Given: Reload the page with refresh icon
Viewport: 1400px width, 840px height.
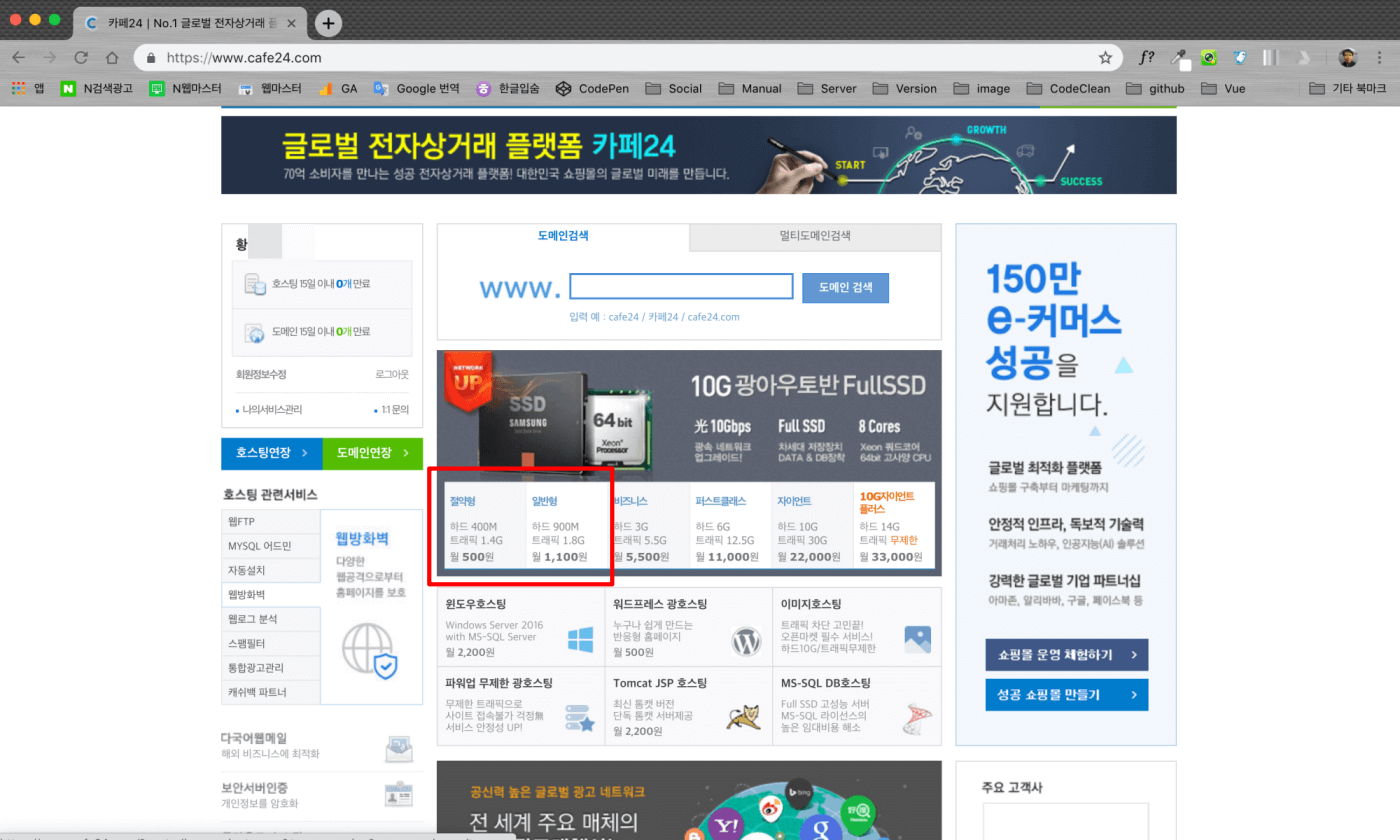Looking at the screenshot, I should click(81, 58).
